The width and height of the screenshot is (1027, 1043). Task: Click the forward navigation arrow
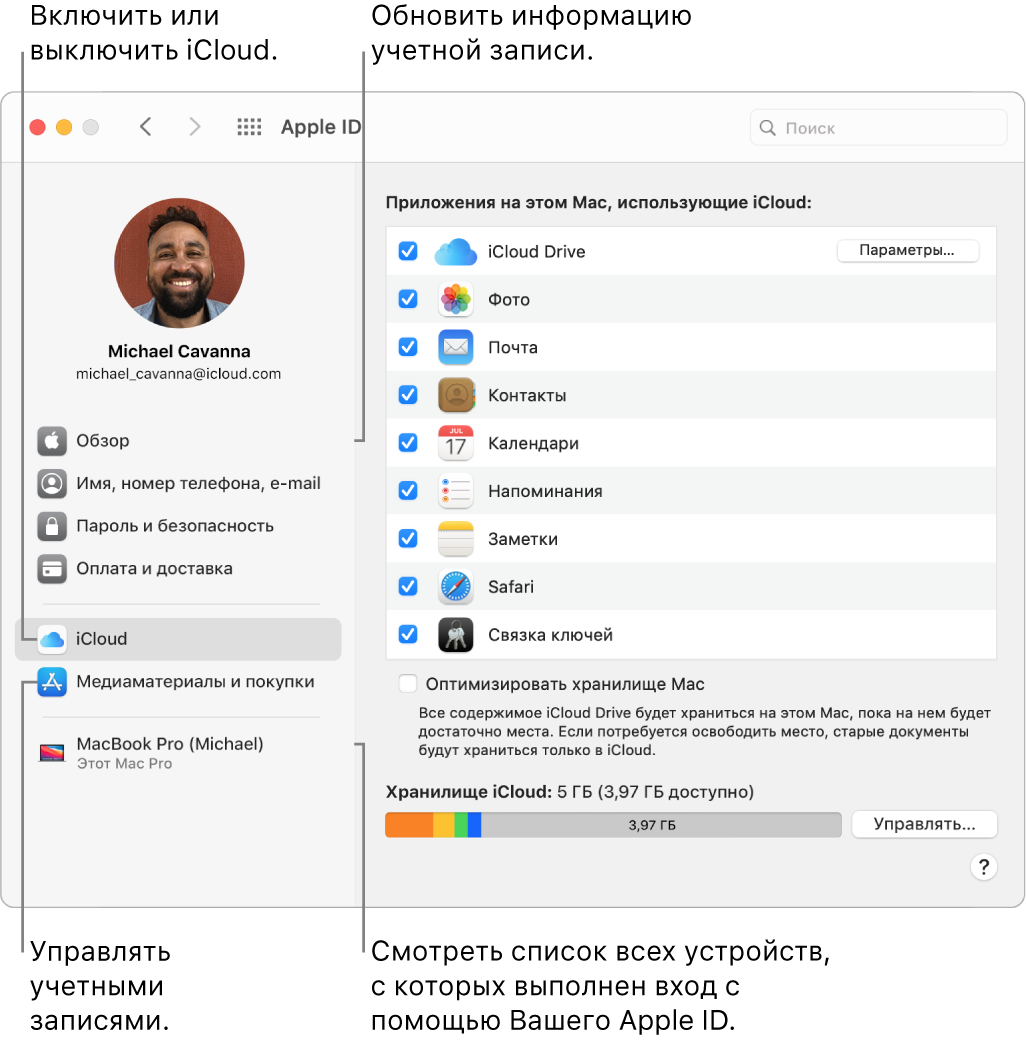coord(195,127)
